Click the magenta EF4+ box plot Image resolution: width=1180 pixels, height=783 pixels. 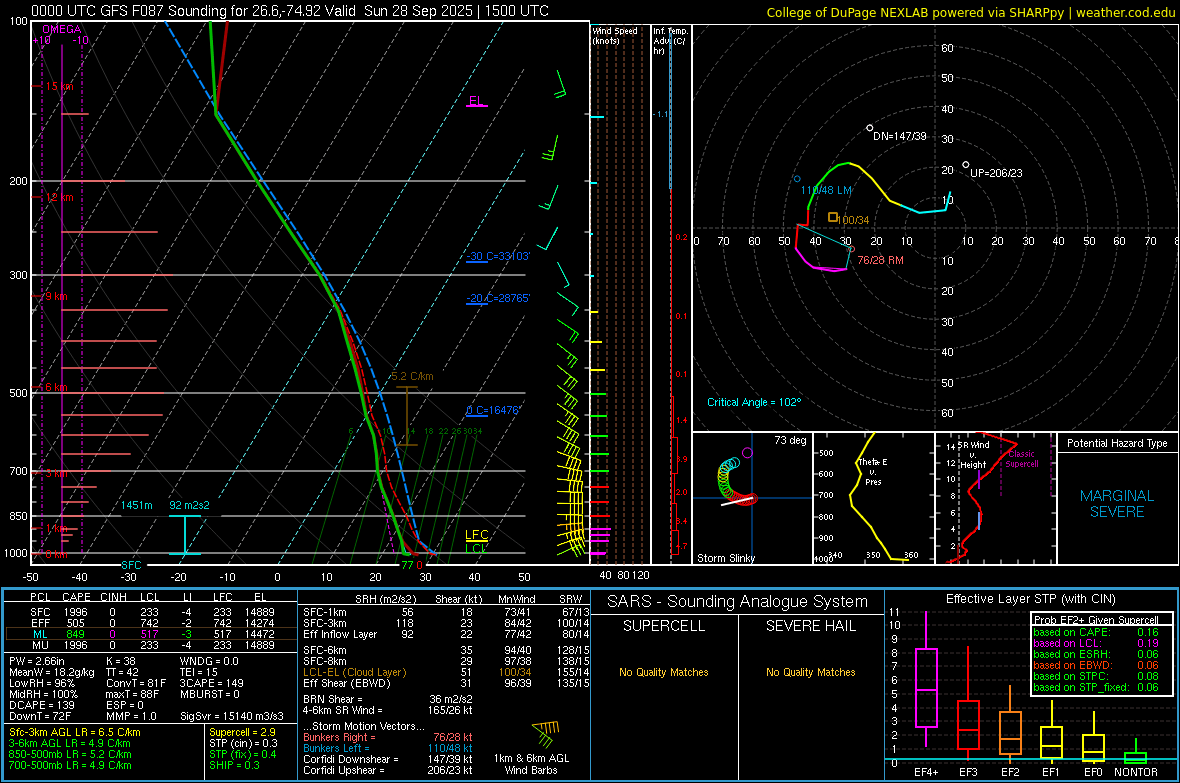926,679
